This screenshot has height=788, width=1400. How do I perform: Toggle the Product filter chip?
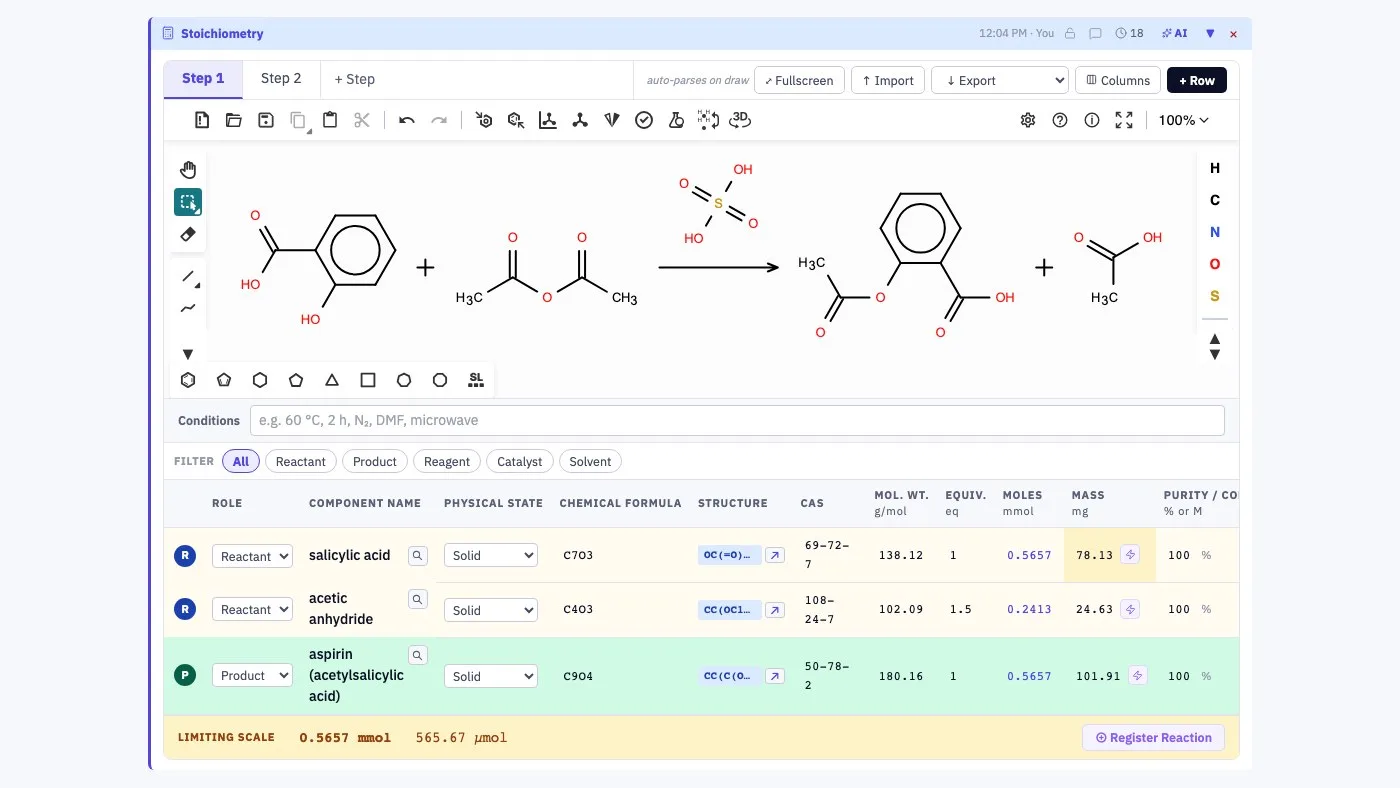tap(375, 461)
